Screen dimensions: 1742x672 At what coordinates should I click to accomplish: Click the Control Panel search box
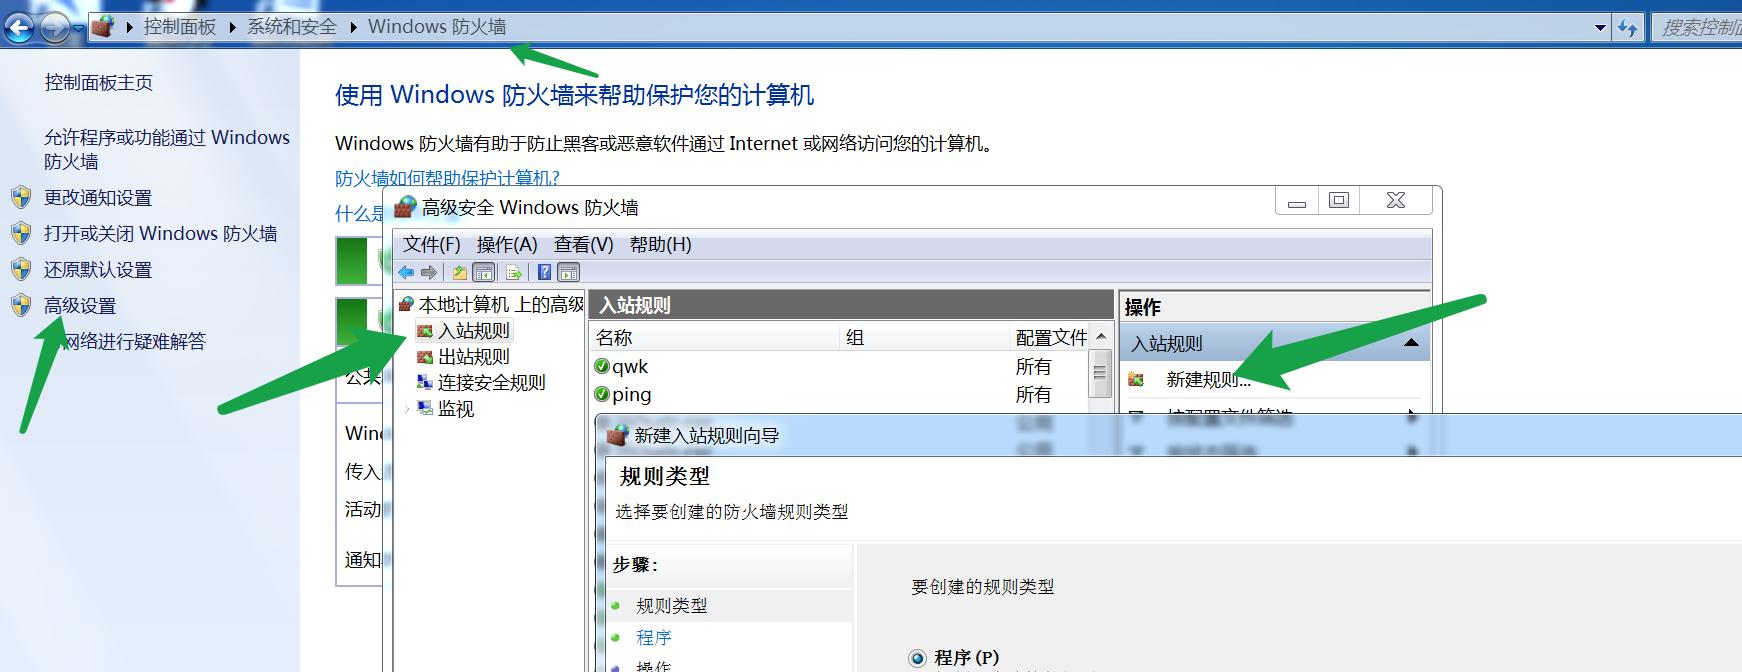[x=1698, y=28]
